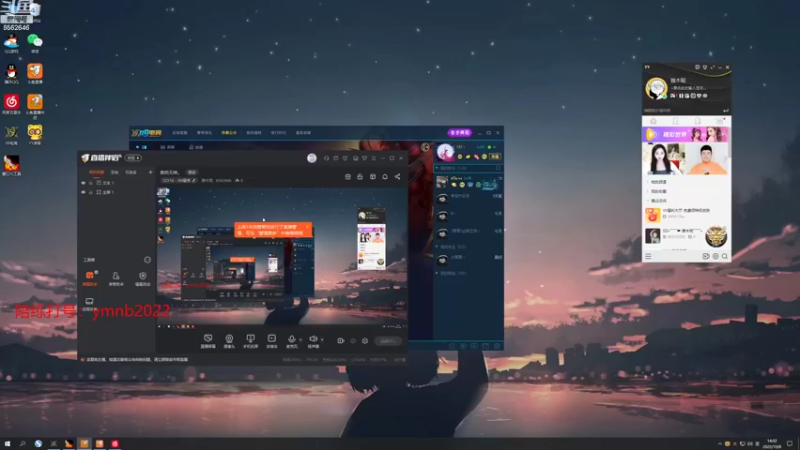This screenshot has height=450, width=800.
Task: Lock the first source layer
Action: tap(91, 183)
